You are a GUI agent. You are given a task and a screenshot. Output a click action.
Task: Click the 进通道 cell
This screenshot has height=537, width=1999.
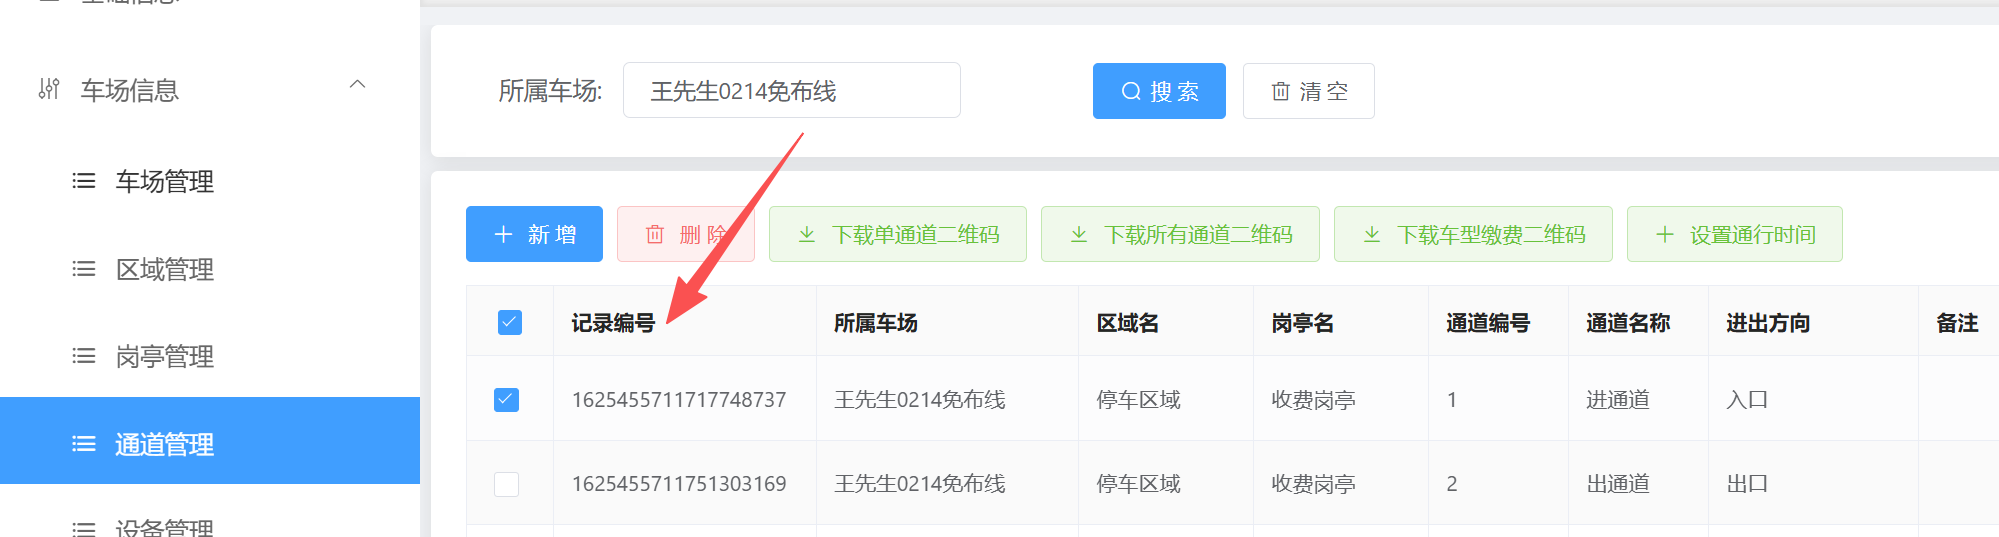click(x=1618, y=400)
